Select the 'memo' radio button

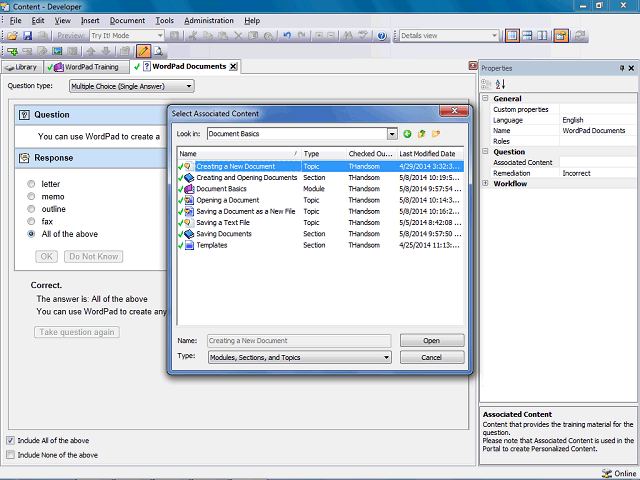click(x=31, y=196)
